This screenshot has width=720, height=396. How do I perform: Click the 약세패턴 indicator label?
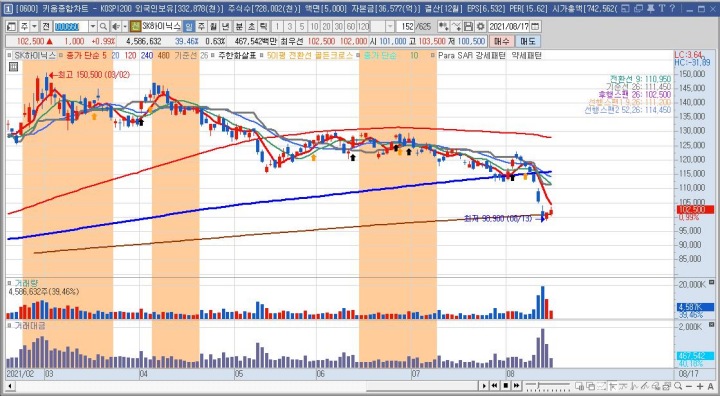pyautogui.click(x=526, y=56)
